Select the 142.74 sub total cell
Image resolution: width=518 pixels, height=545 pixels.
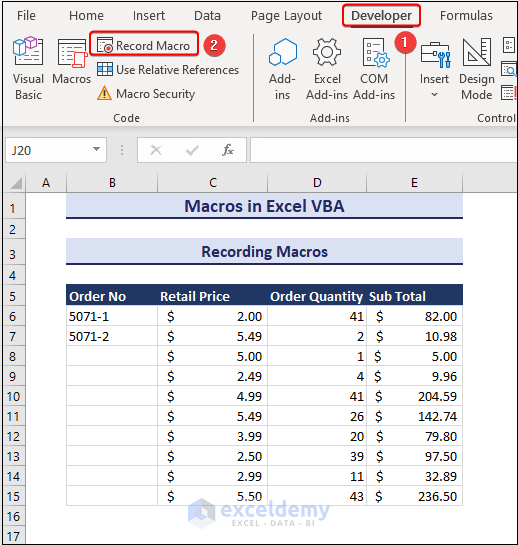point(414,416)
